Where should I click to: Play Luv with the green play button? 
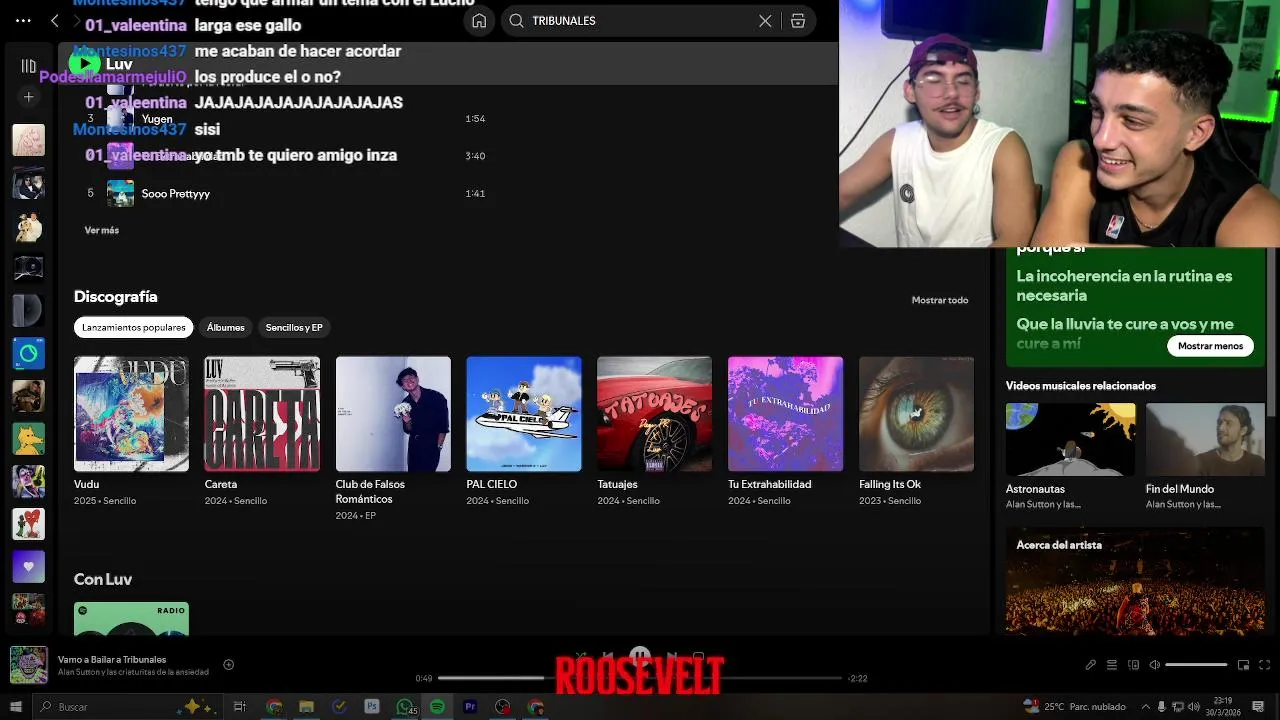pyautogui.click(x=84, y=64)
